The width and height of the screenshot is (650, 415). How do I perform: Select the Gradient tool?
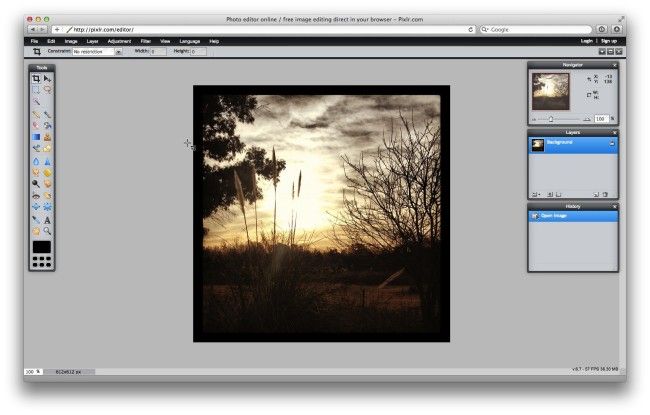click(36, 137)
